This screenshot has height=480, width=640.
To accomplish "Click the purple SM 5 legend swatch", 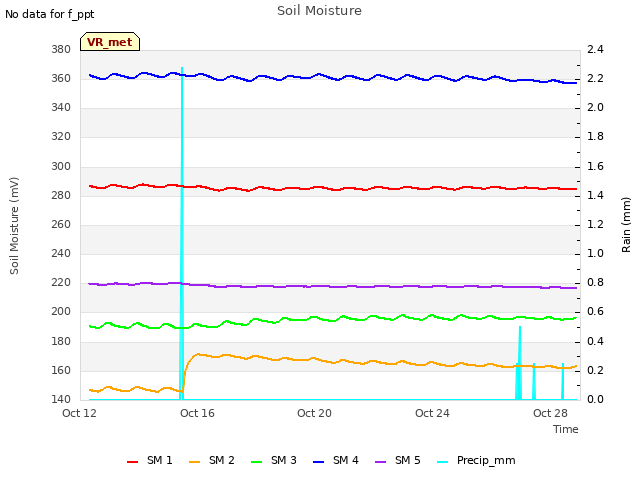I will coord(381,462).
